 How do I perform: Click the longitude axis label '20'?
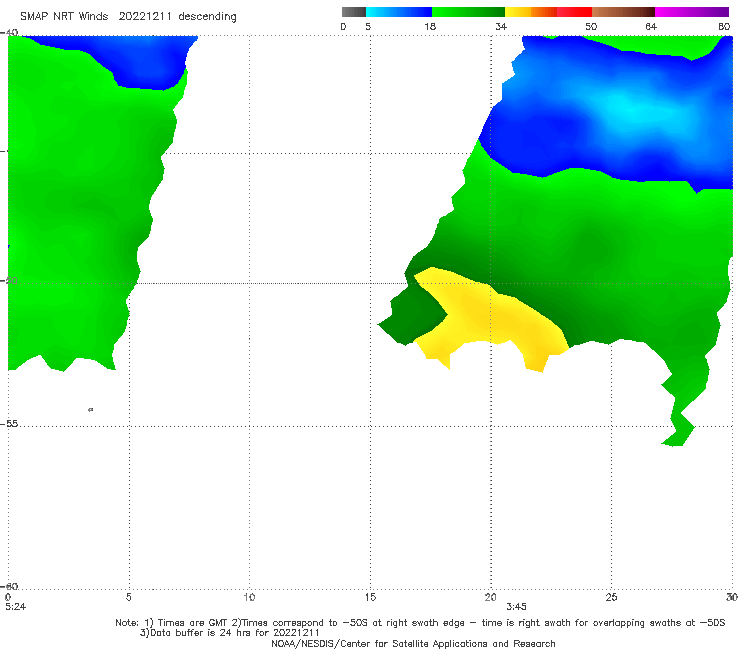[490, 597]
